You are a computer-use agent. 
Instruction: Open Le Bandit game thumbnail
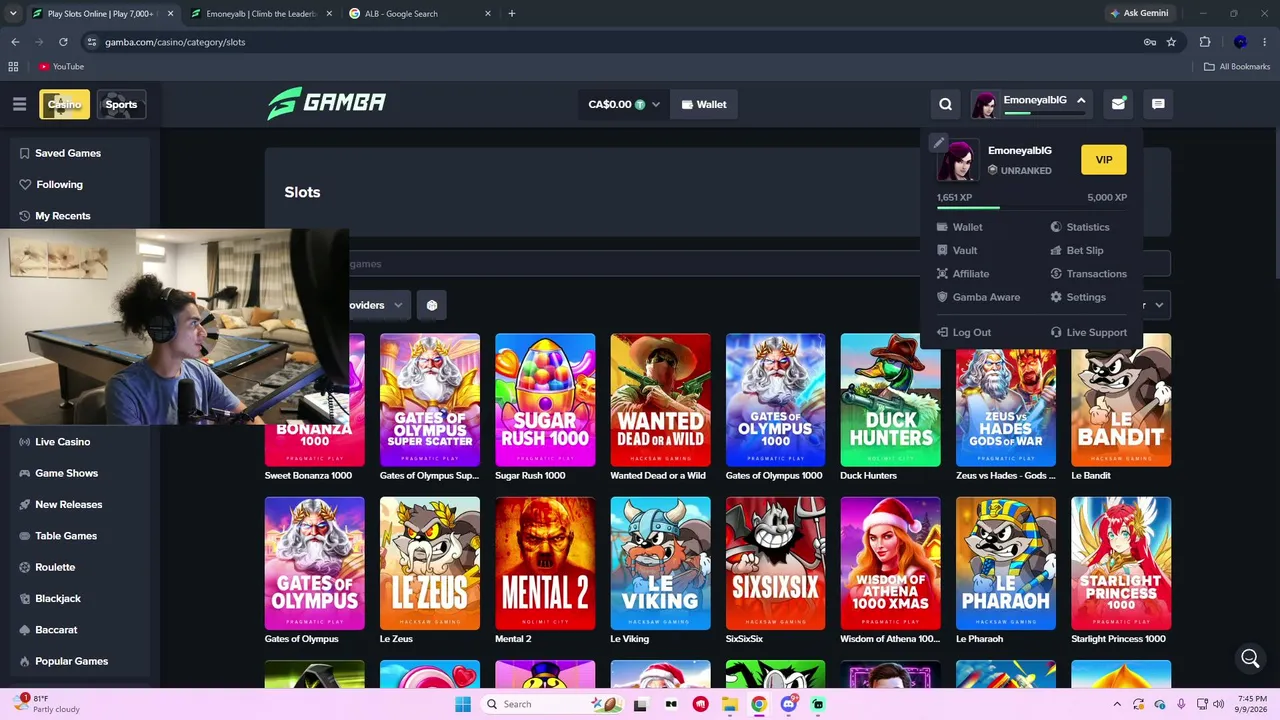click(1121, 400)
